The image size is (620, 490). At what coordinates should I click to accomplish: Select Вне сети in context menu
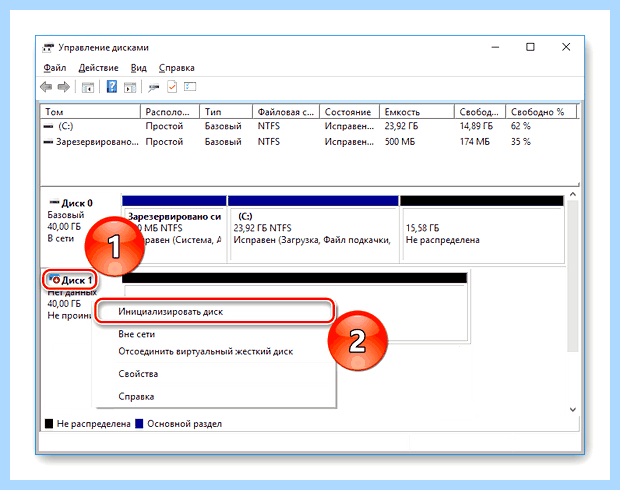click(x=215, y=334)
